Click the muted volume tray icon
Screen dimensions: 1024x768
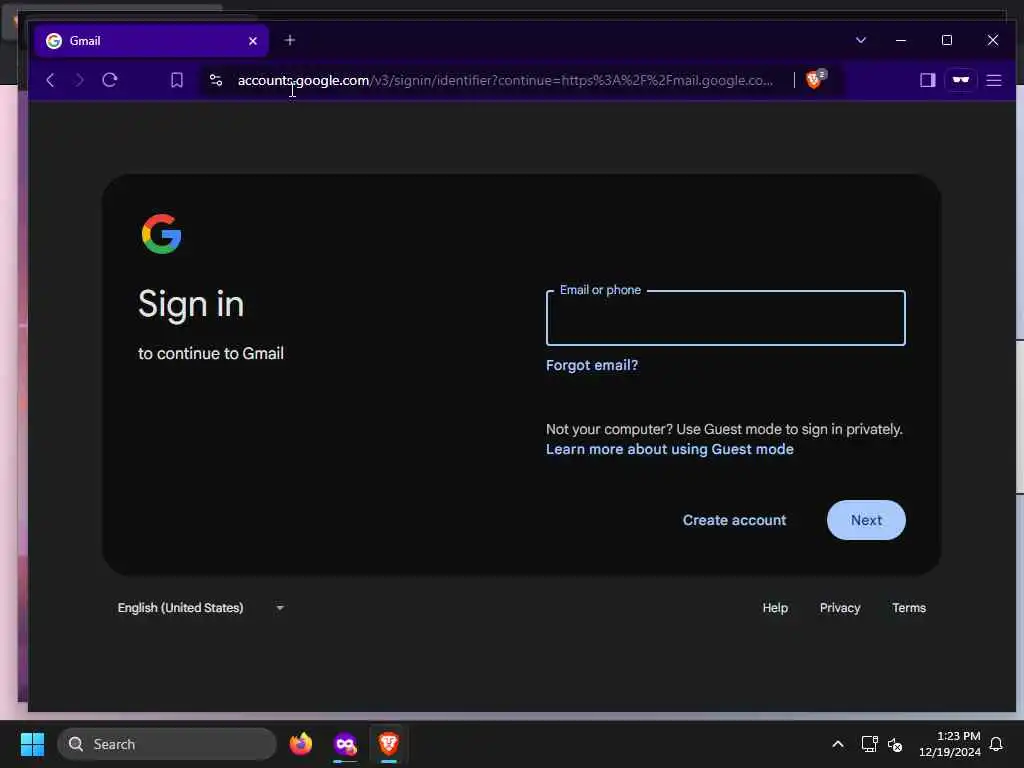(x=895, y=744)
